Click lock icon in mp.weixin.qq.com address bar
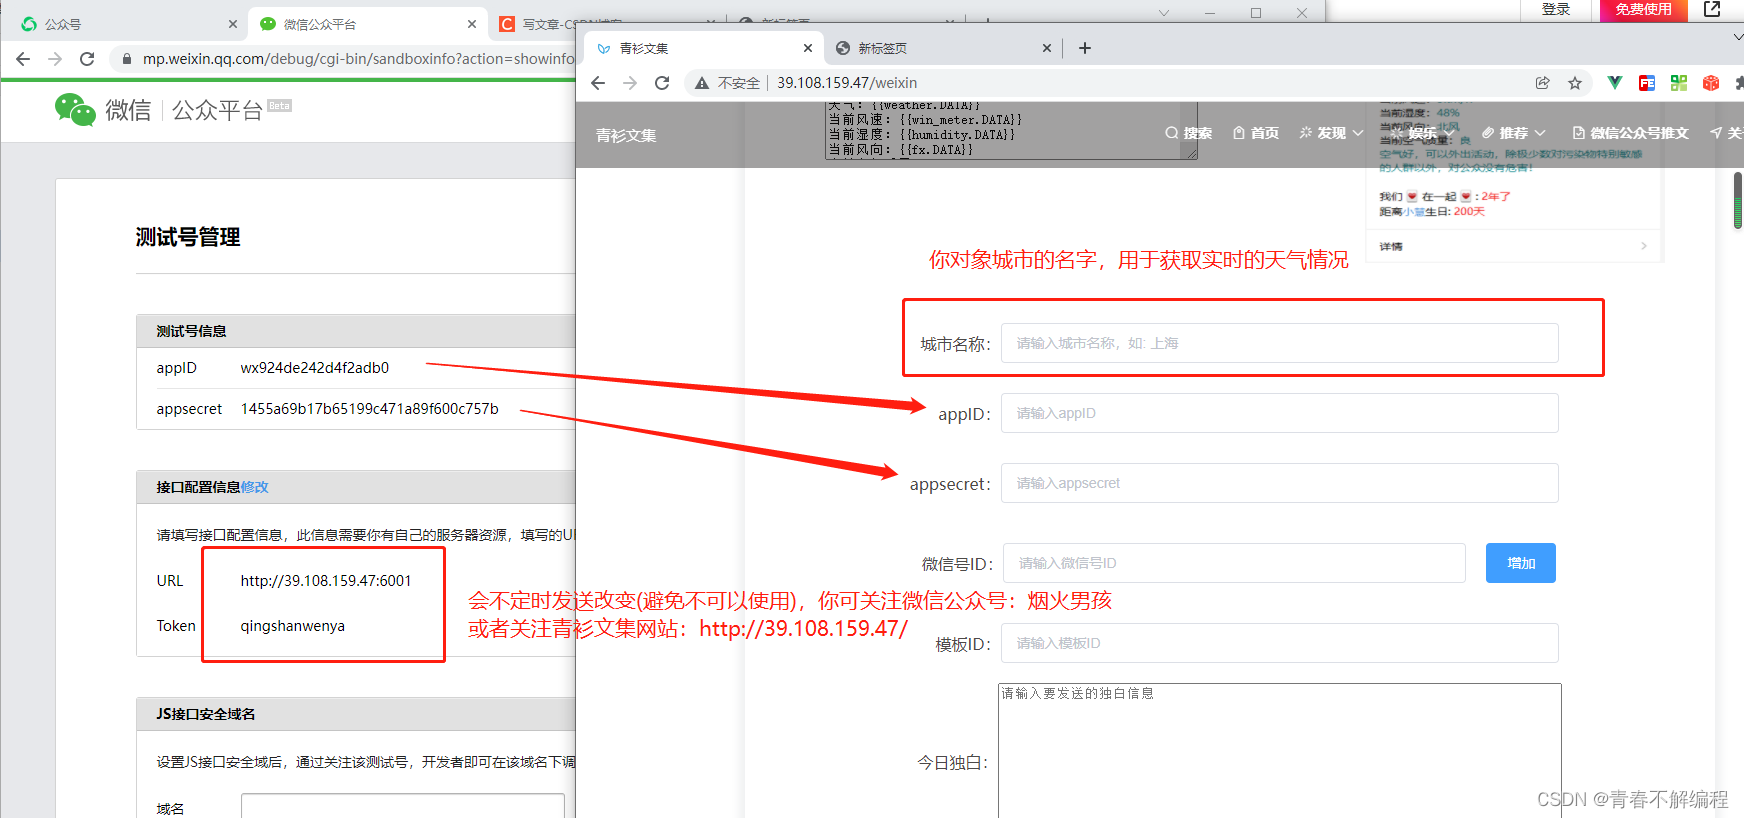 (127, 59)
